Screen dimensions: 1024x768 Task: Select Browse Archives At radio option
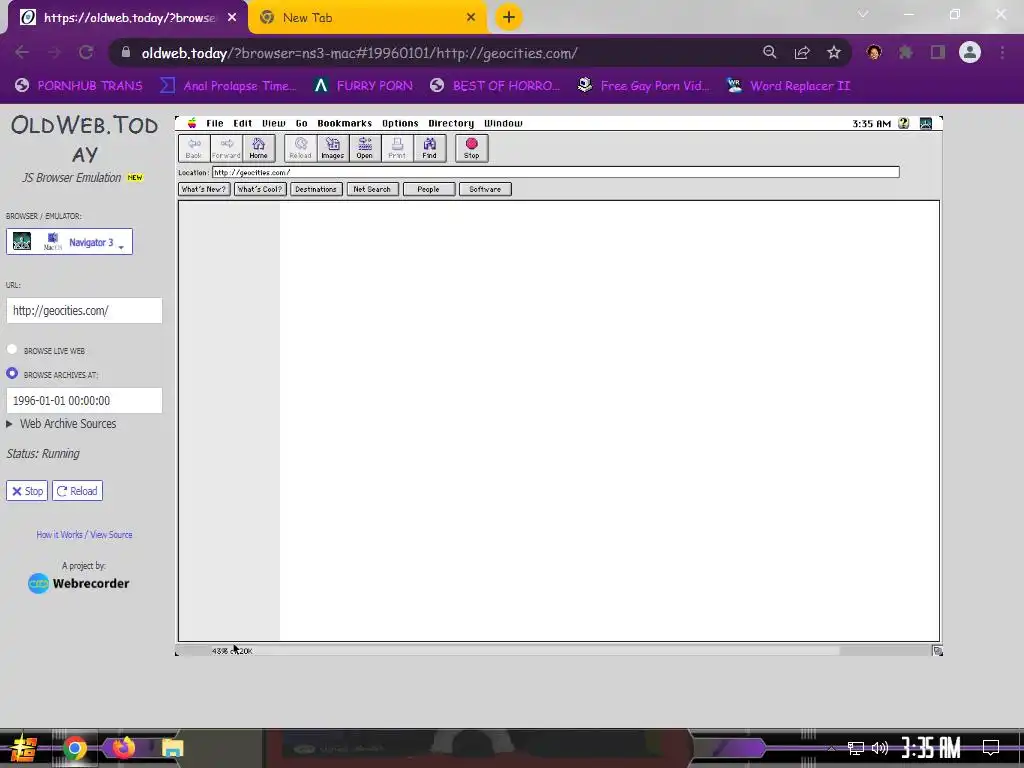point(12,374)
